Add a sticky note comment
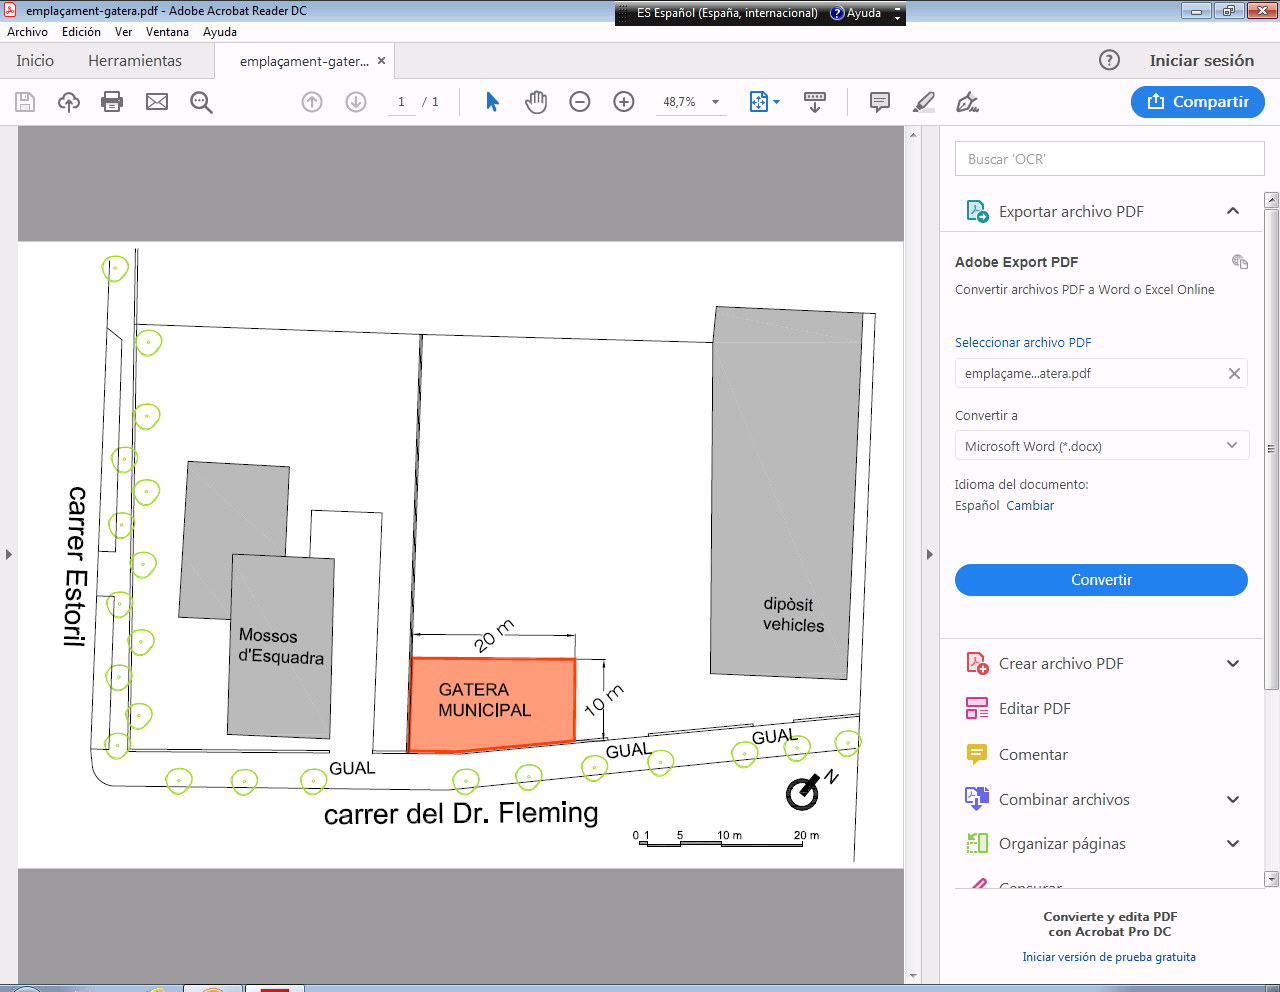The image size is (1280, 992). coord(880,102)
